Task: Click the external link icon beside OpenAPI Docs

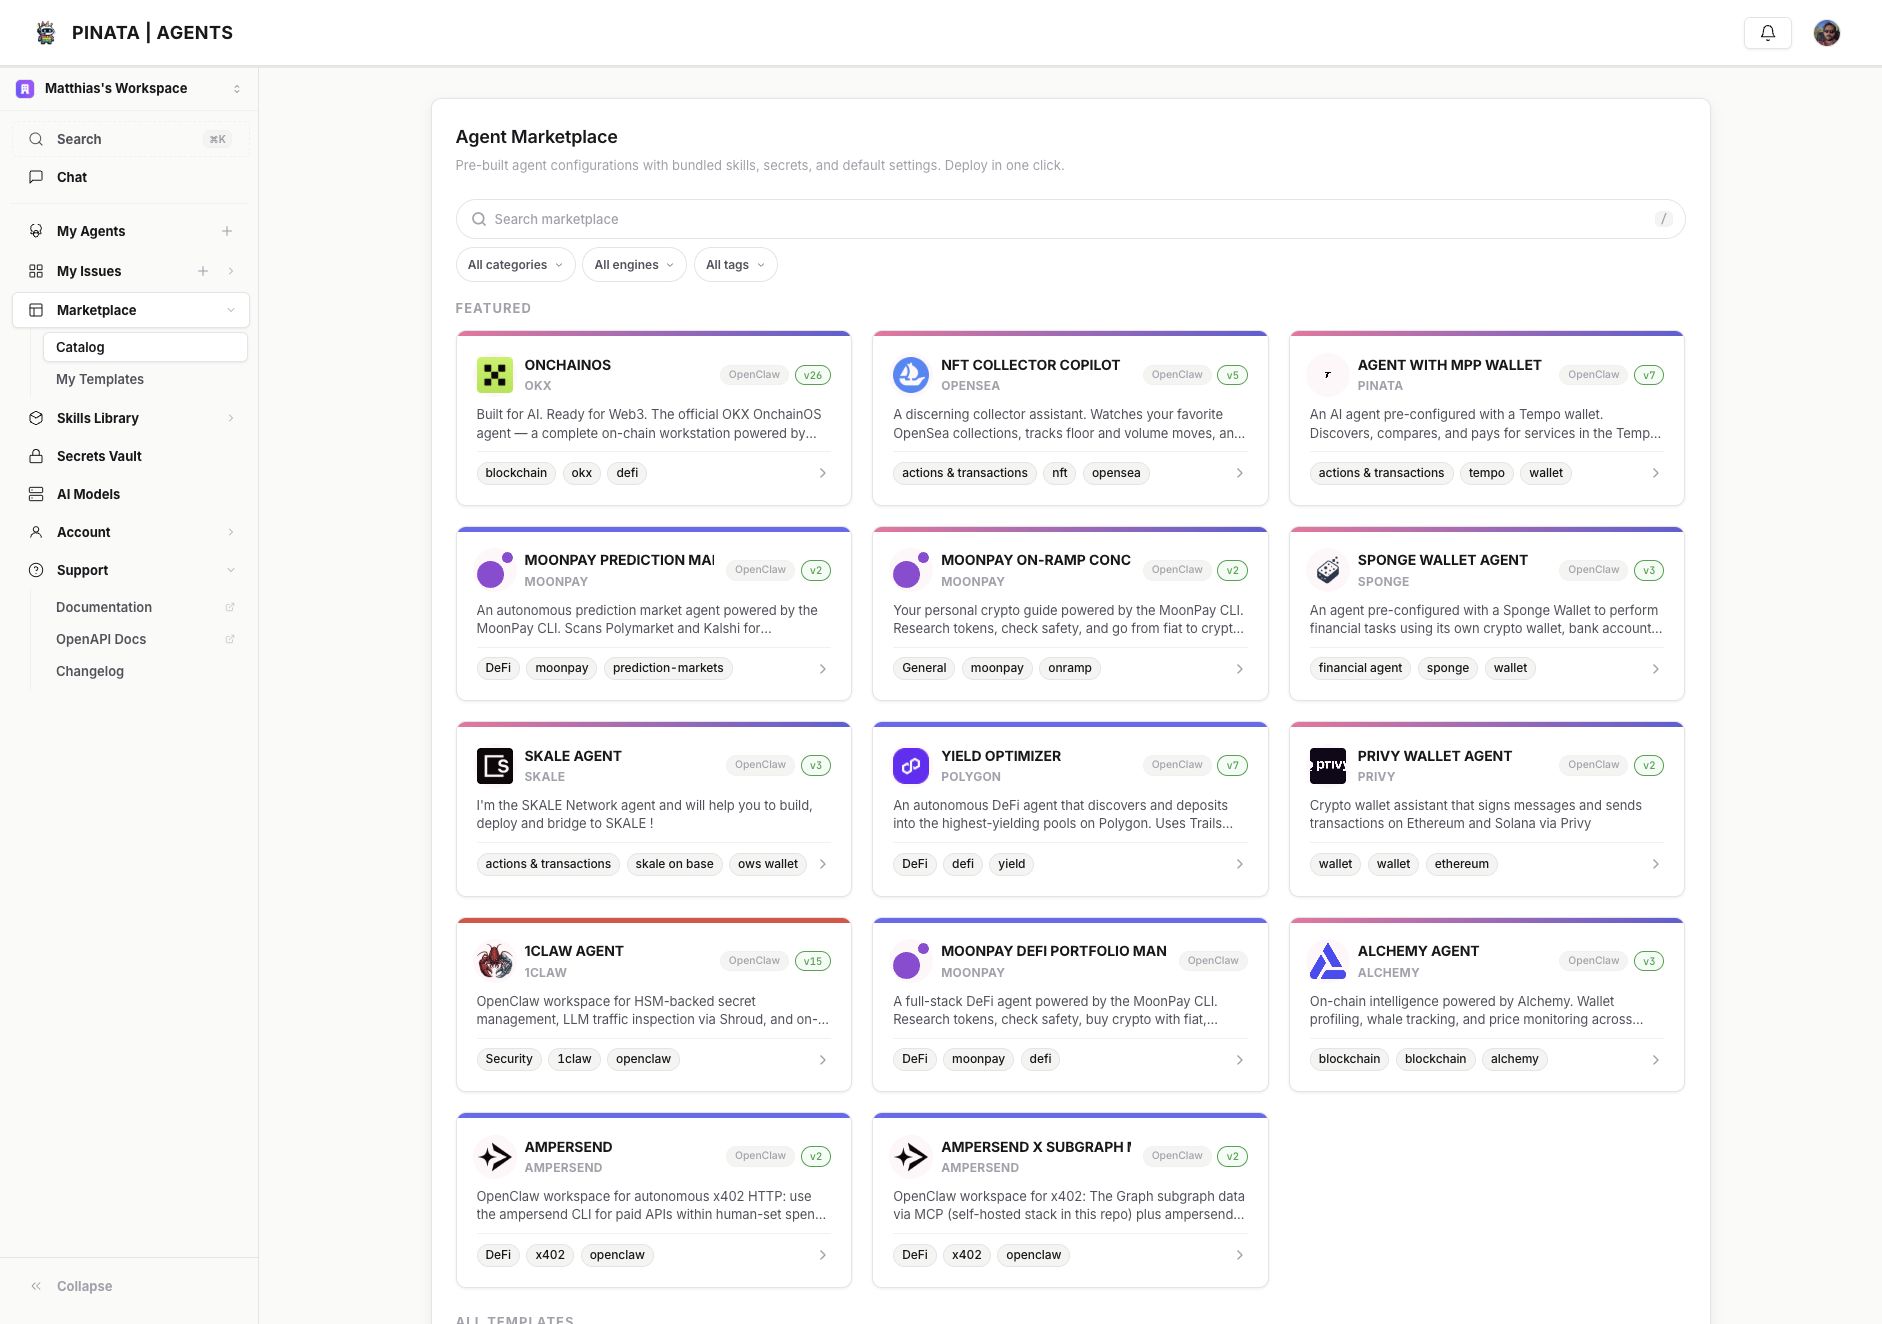Action: (230, 639)
